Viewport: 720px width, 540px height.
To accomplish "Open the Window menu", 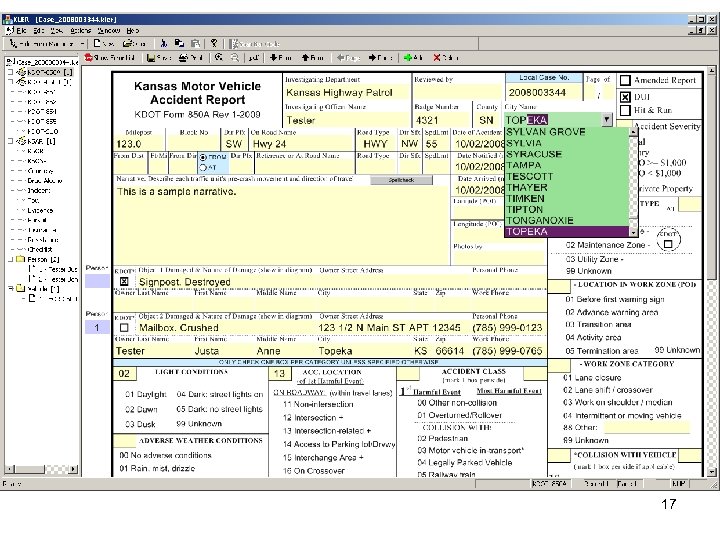I will tap(110, 31).
